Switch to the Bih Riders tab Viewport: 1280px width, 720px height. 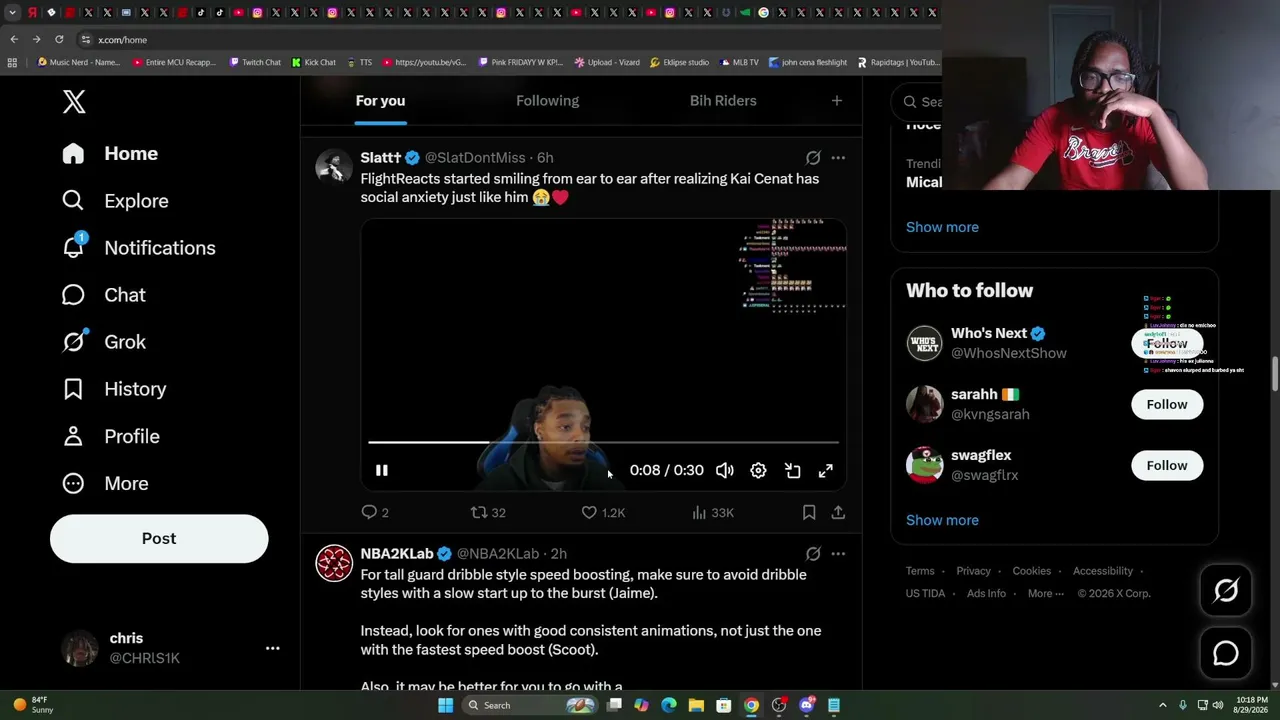723,101
